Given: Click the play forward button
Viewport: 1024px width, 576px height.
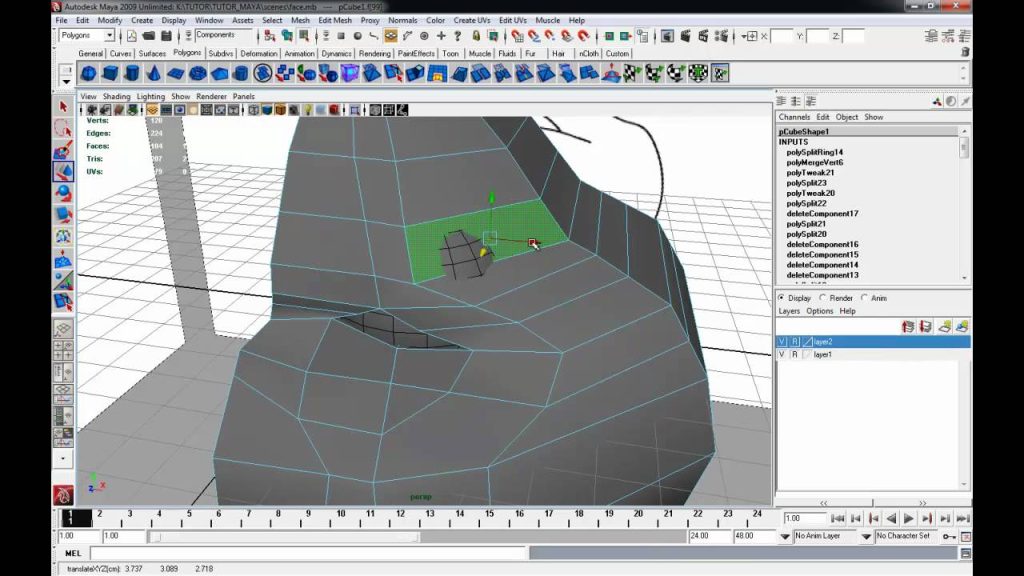Looking at the screenshot, I should click(x=908, y=519).
